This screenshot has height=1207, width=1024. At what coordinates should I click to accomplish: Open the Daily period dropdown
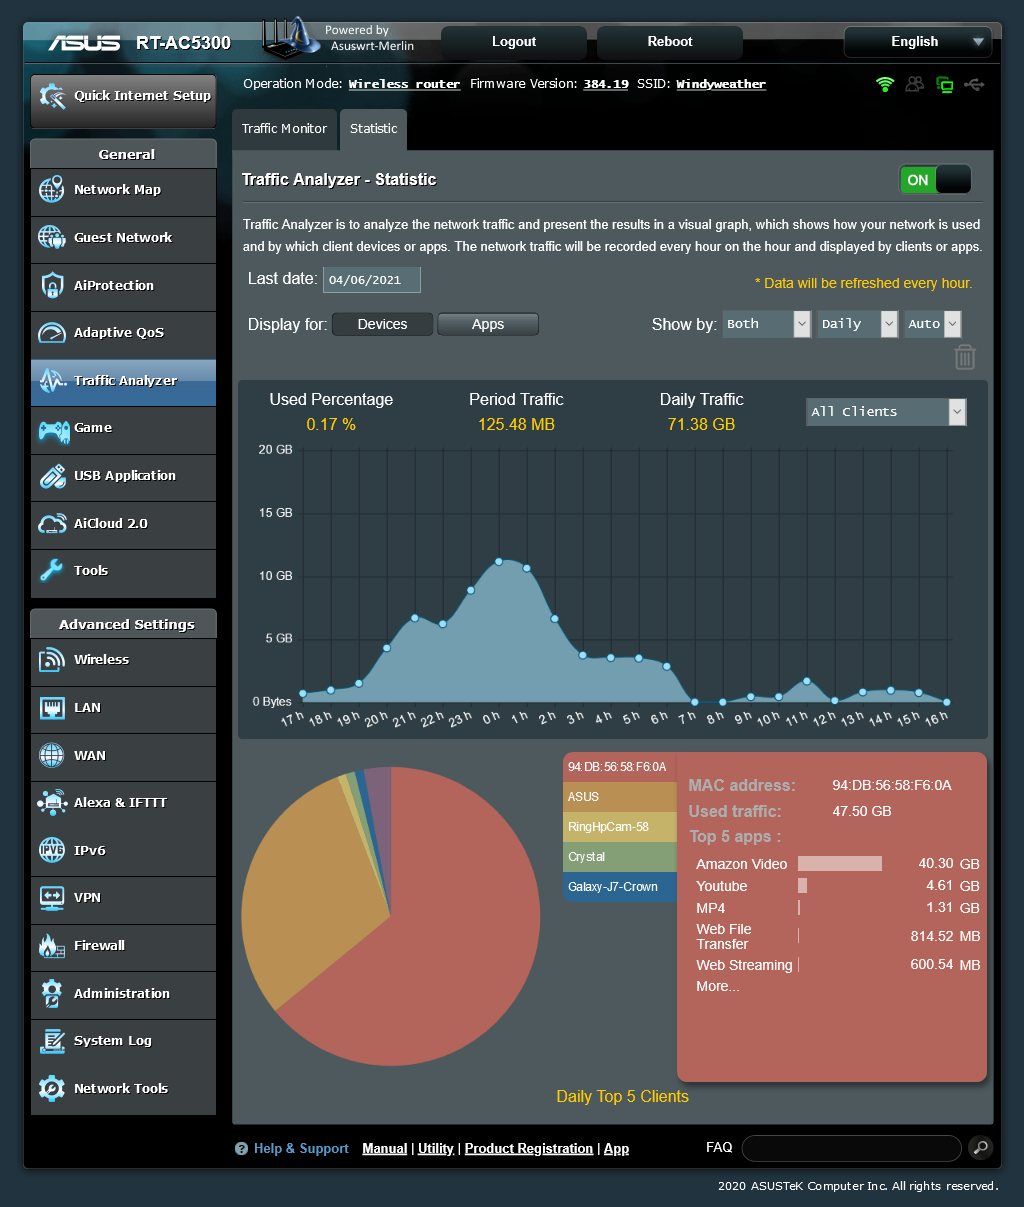pyautogui.click(x=857, y=324)
